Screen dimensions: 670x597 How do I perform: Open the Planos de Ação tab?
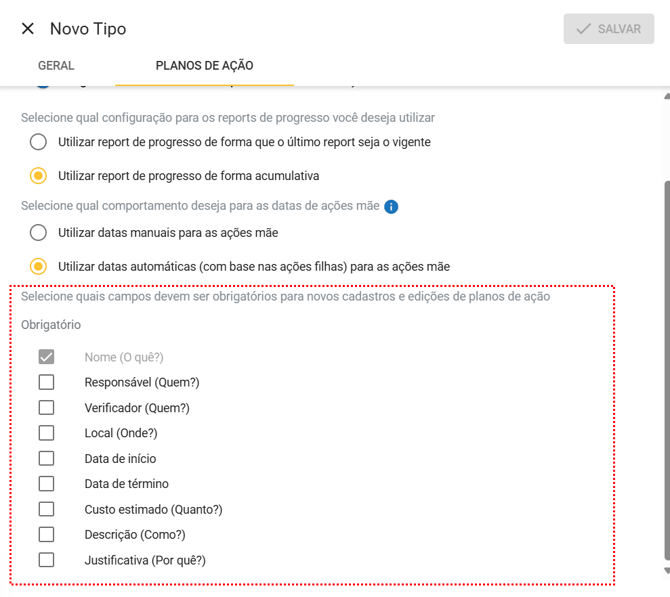click(204, 66)
